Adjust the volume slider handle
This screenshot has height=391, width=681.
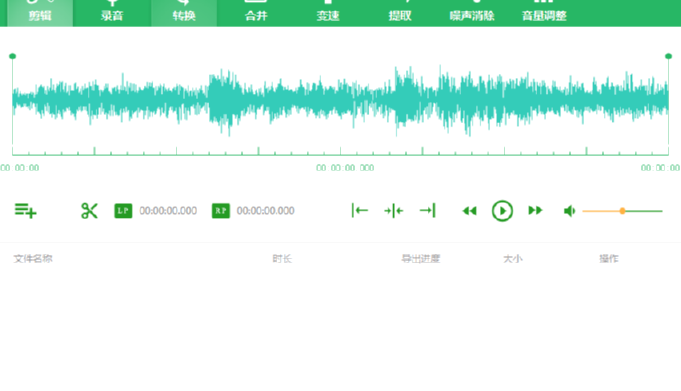[x=622, y=211]
